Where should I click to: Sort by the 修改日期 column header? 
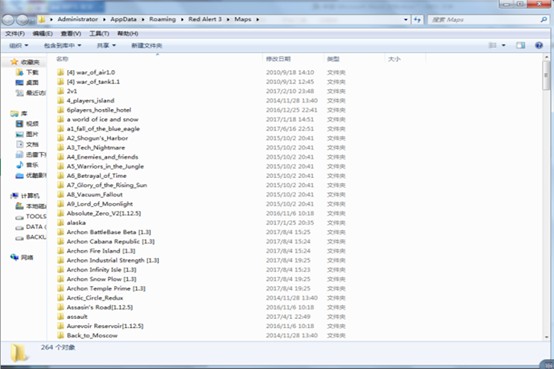click(x=278, y=59)
